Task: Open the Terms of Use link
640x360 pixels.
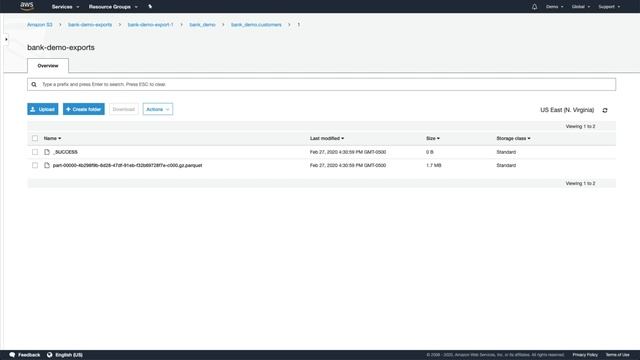Action: [618, 355]
